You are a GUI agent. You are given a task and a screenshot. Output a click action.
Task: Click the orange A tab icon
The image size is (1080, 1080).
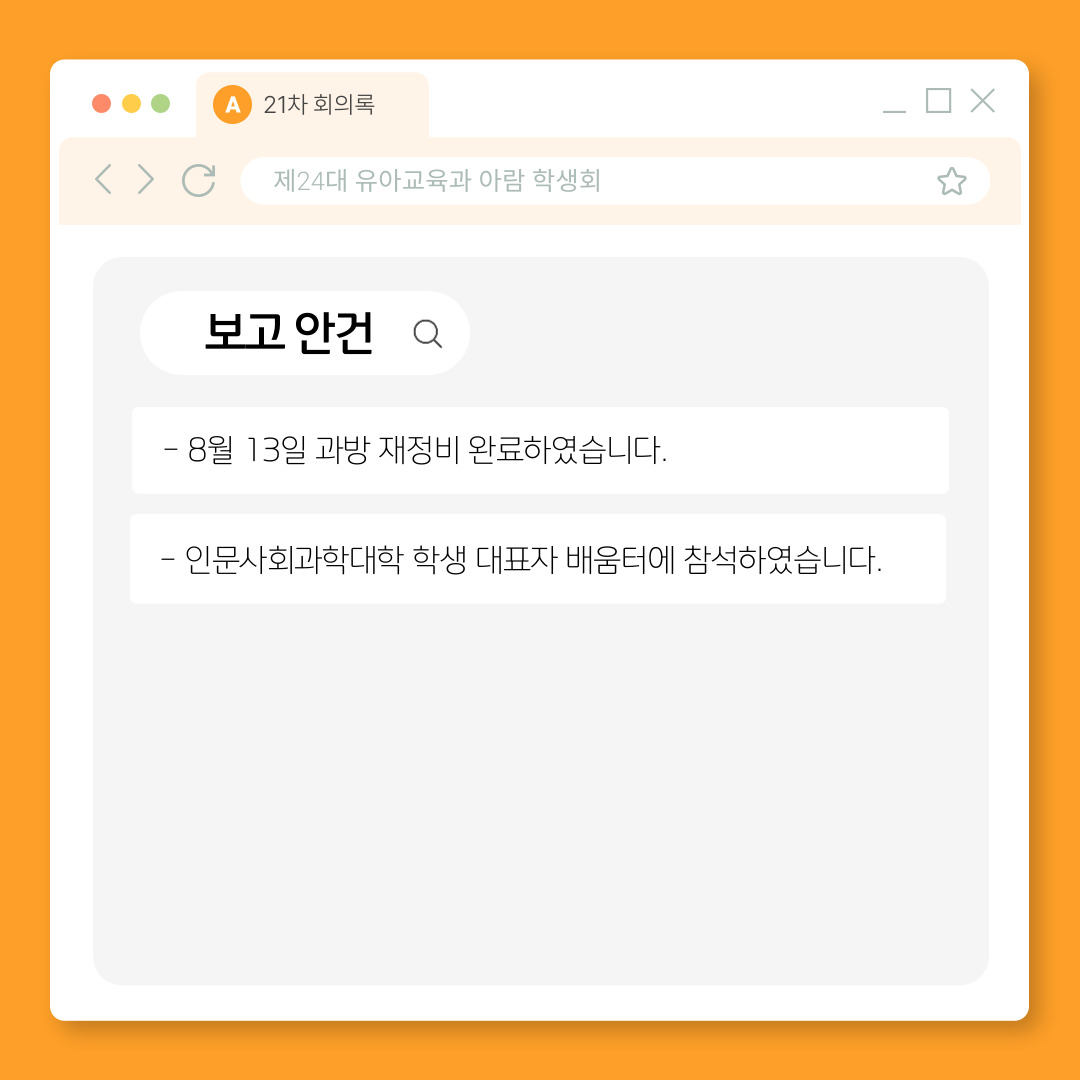pyautogui.click(x=232, y=105)
